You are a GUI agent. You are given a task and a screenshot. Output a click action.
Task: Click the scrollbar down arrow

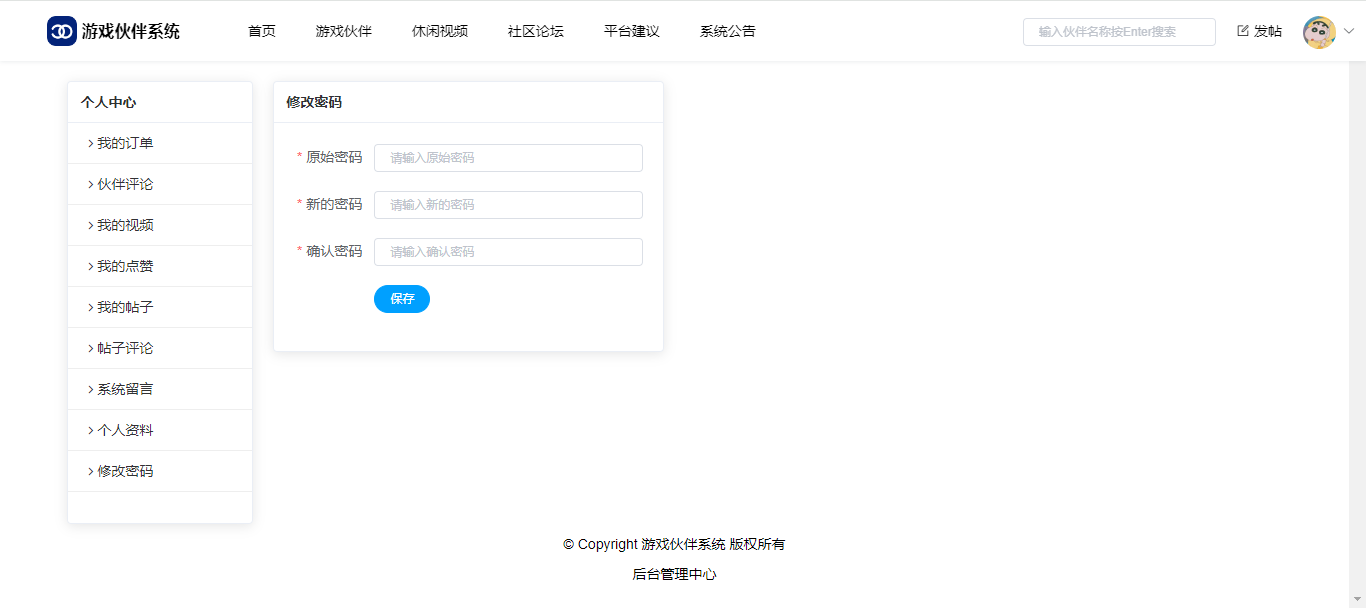click(x=1357, y=599)
